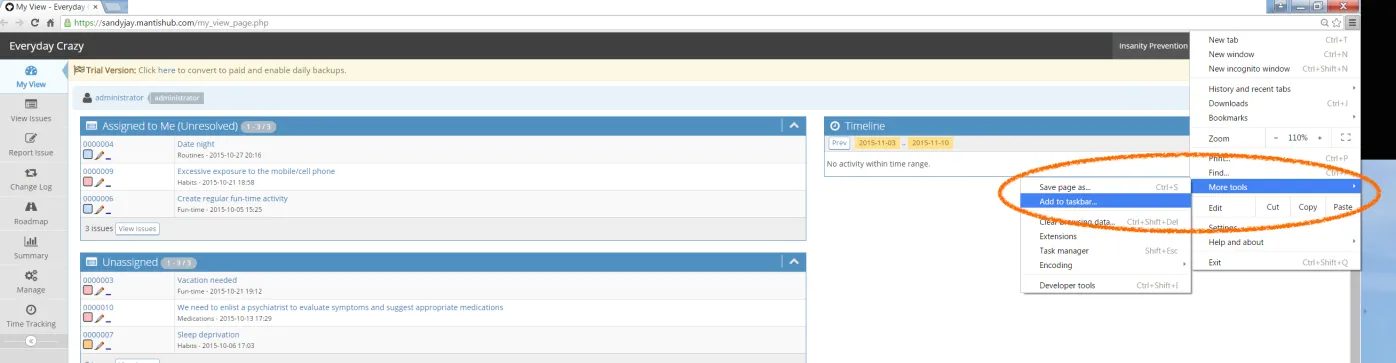Open Excessive exposure to mobile/cell phone issue
1396x363 pixels.
pos(256,171)
